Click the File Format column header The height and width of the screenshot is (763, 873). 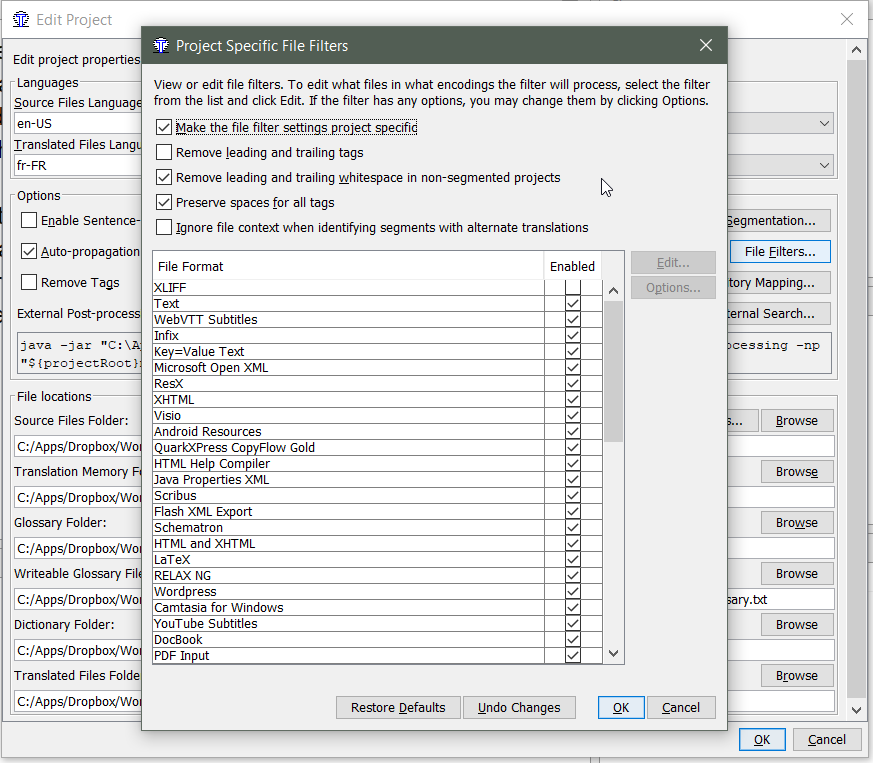pos(348,266)
